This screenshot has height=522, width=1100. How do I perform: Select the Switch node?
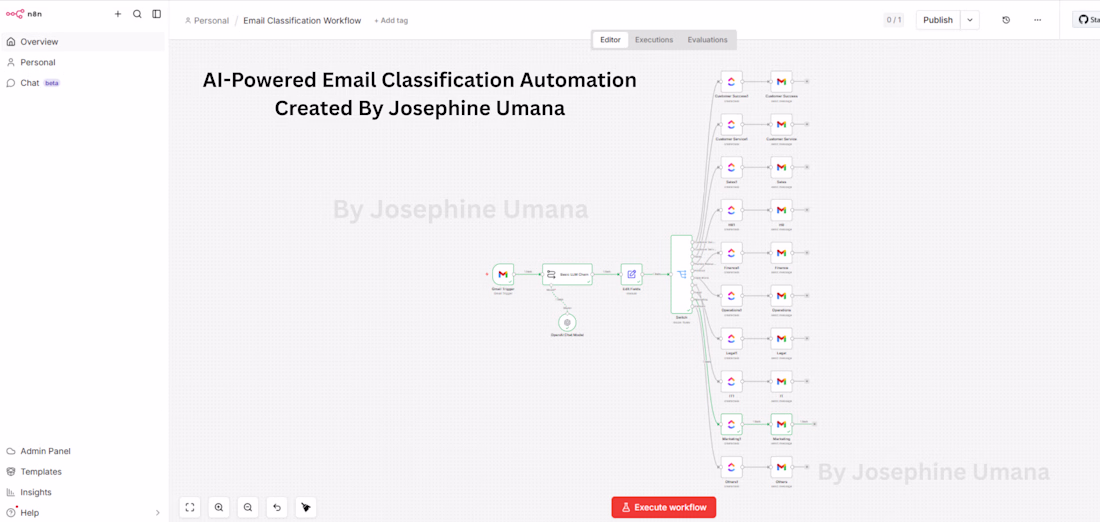[x=681, y=274]
